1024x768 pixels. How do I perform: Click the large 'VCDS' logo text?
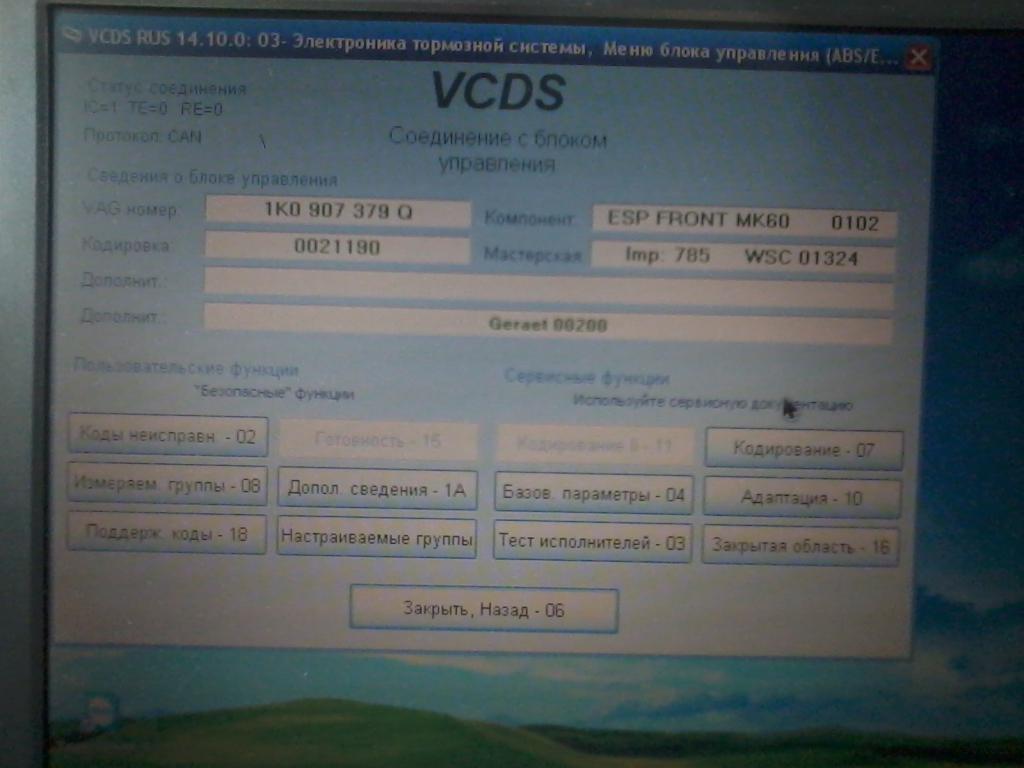point(498,91)
